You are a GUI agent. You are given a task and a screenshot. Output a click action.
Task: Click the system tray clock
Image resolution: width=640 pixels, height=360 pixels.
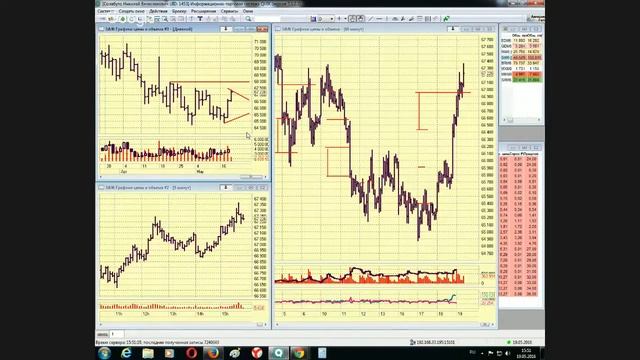(527, 353)
